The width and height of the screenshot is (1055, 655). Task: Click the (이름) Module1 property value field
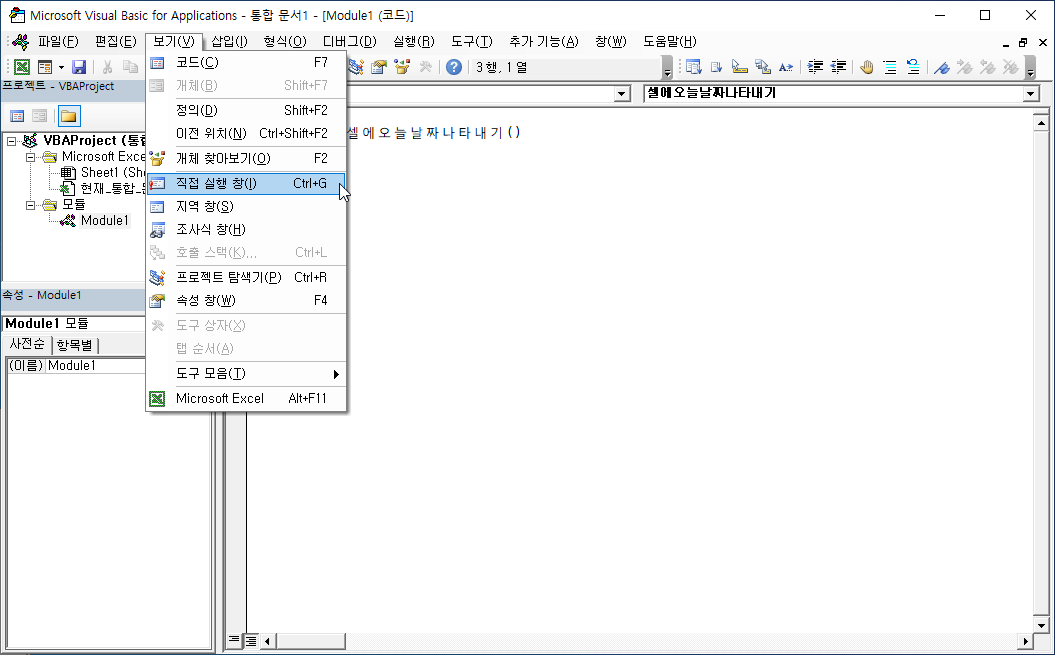click(x=96, y=366)
